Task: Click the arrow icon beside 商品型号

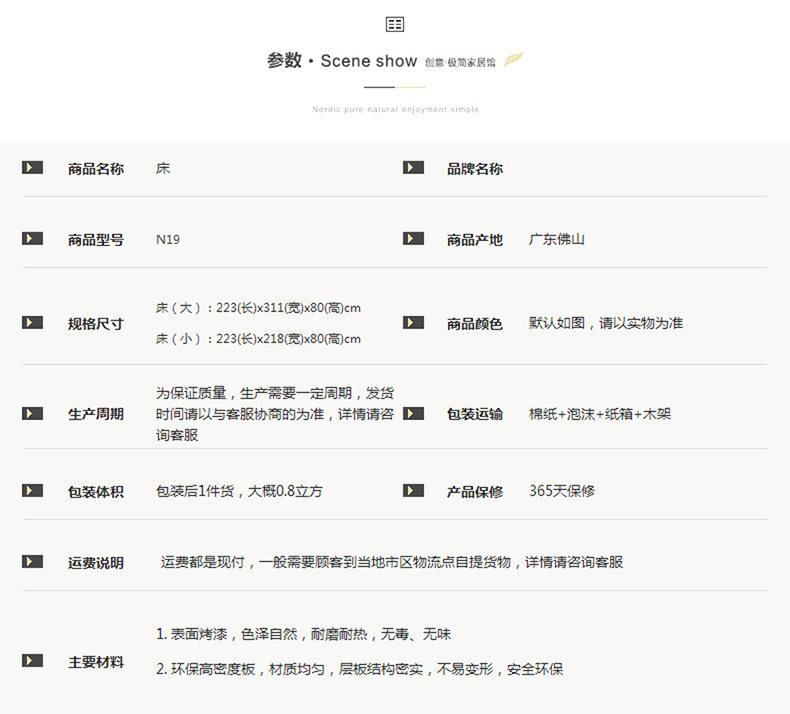Action: point(32,238)
